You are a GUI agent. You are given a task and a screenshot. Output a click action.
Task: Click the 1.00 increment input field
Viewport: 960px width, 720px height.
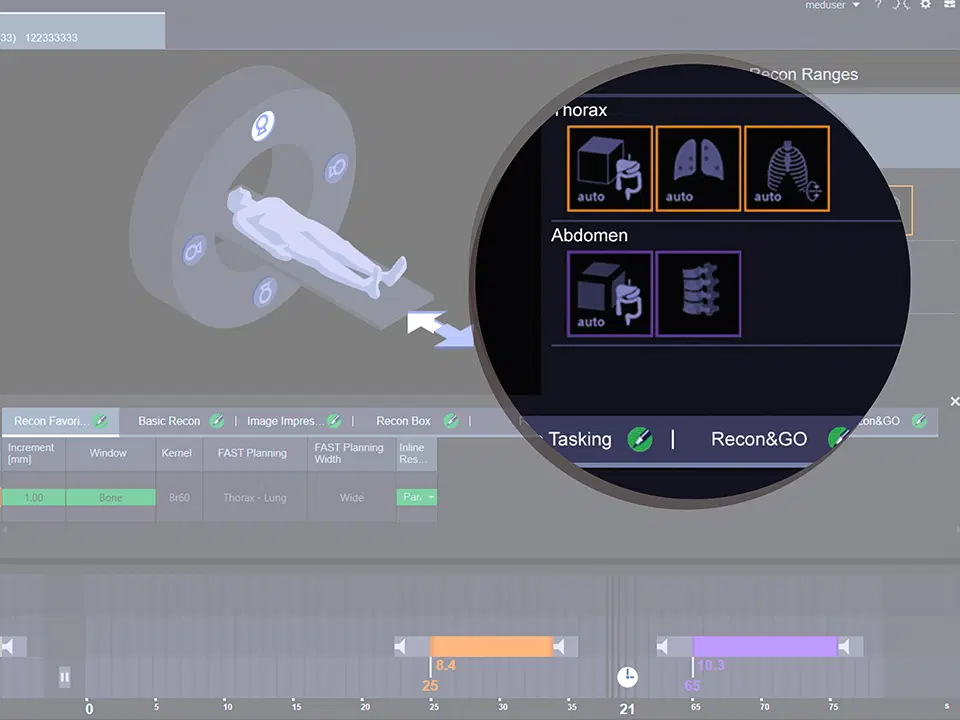click(x=33, y=497)
